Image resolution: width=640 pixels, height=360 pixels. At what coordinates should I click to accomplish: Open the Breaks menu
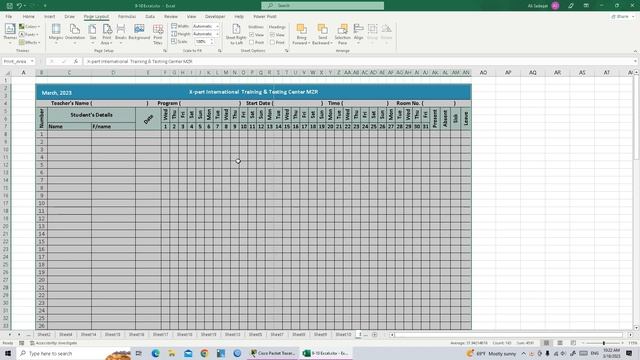(121, 34)
